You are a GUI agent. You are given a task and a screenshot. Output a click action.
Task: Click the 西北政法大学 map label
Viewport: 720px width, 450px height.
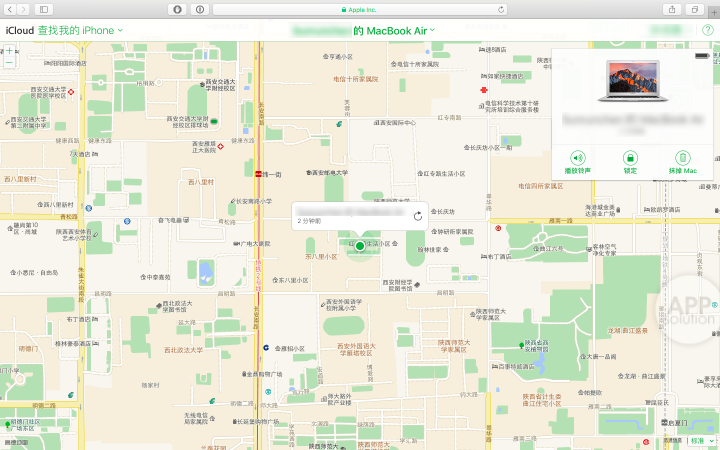pos(184,350)
